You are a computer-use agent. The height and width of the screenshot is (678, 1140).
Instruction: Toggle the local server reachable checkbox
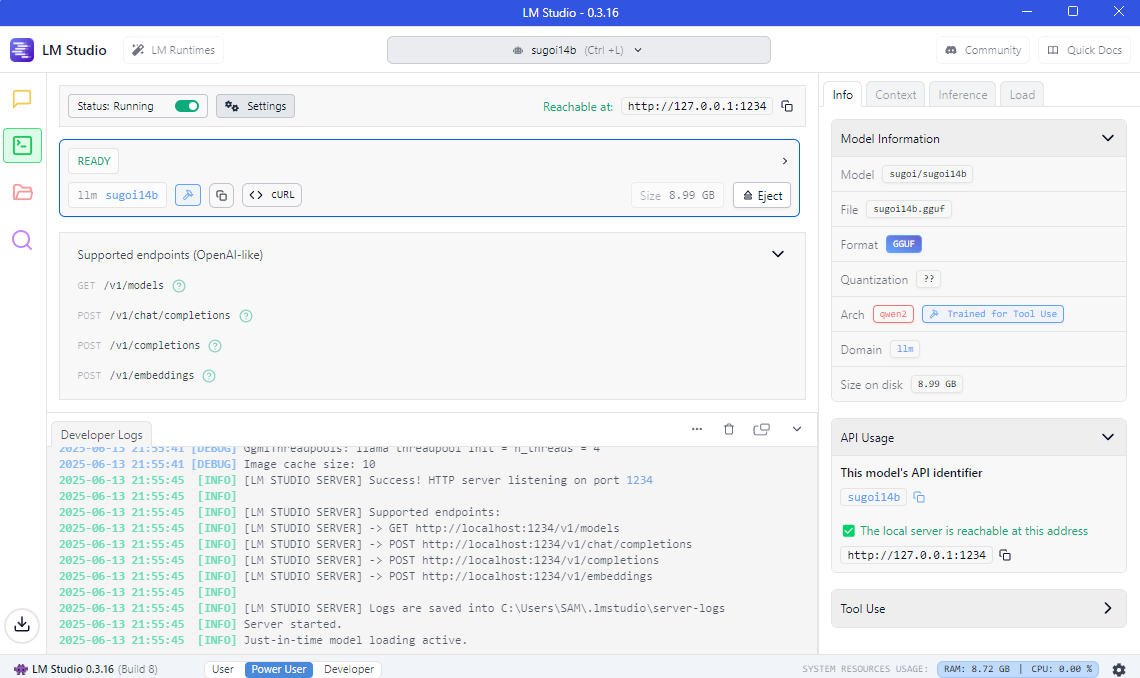tap(848, 531)
